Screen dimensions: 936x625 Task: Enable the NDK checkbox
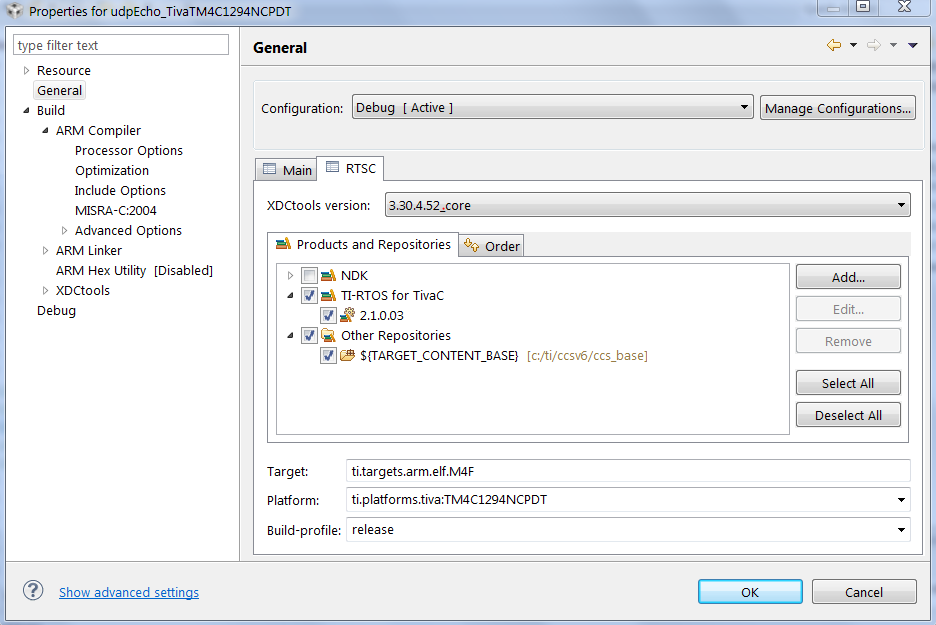pyautogui.click(x=309, y=276)
